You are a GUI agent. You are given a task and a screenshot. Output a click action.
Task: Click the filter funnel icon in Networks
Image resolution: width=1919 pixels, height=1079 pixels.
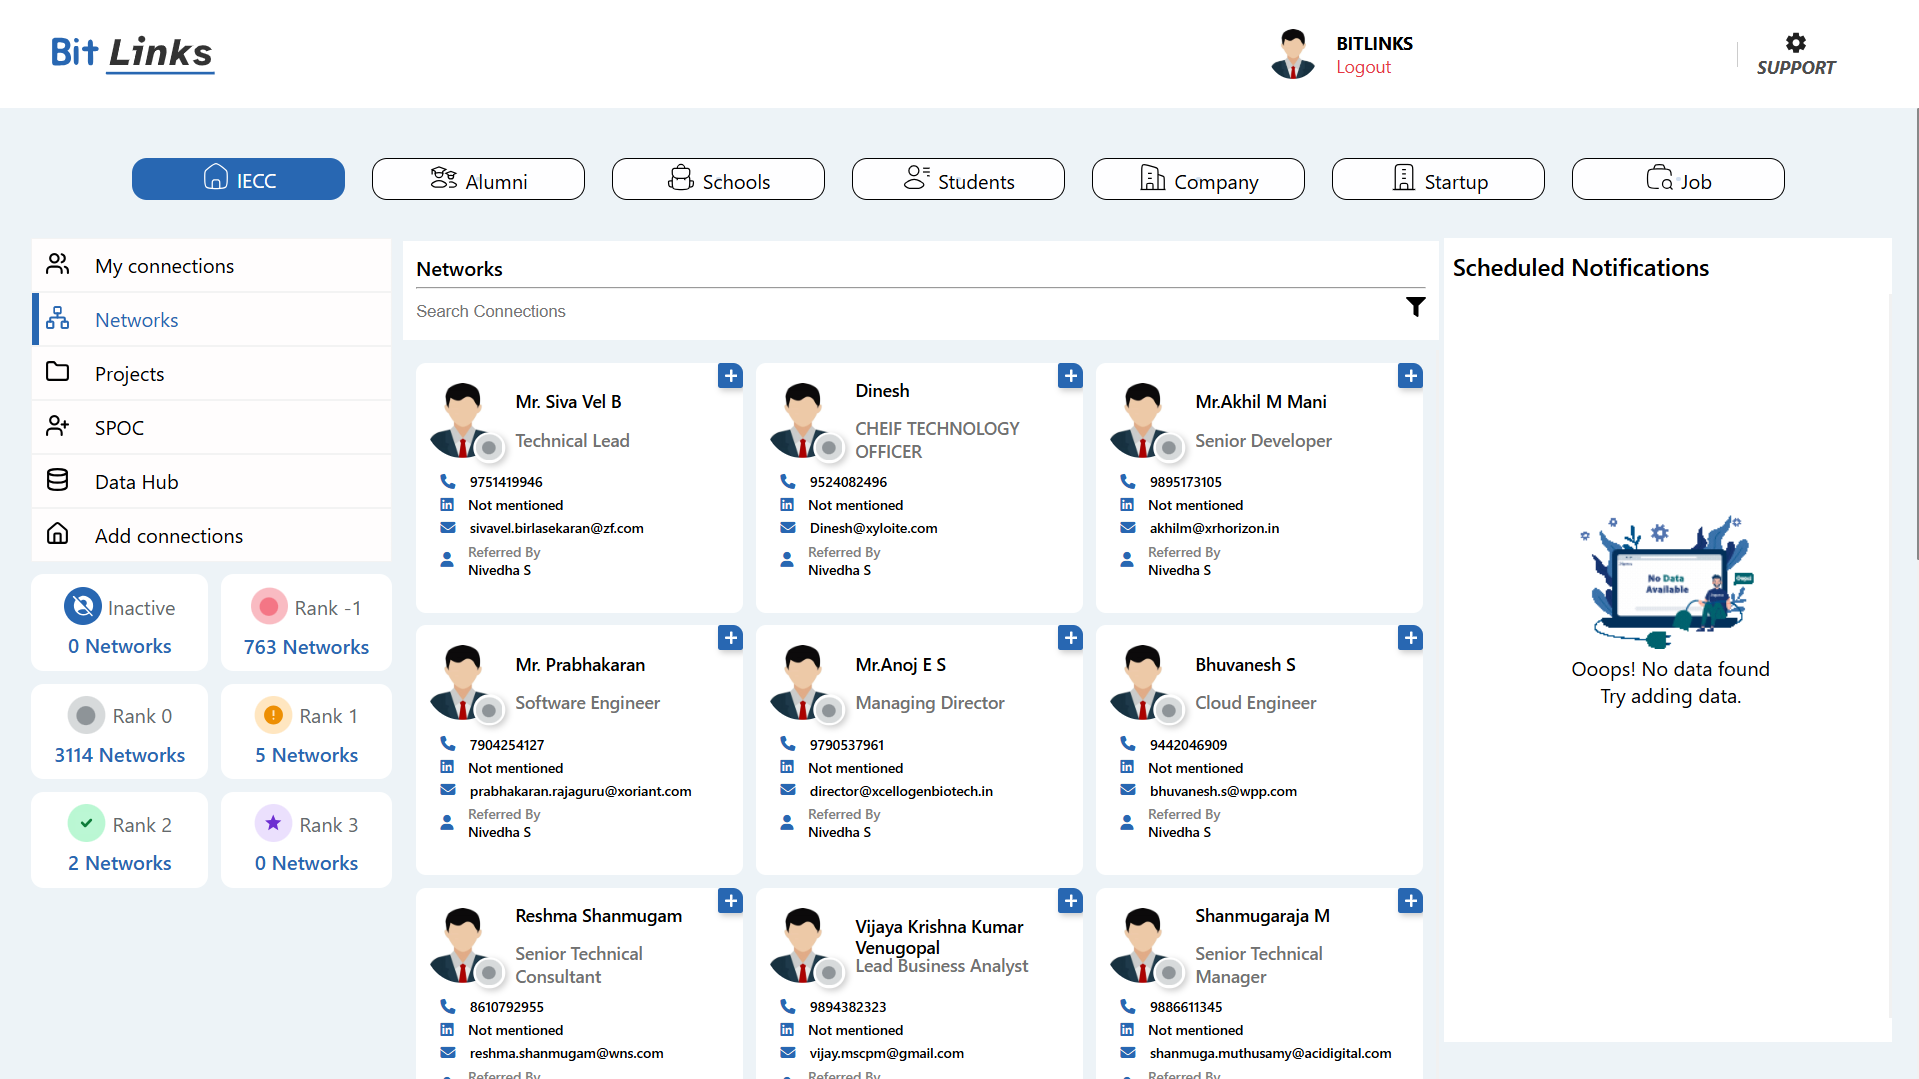click(x=1415, y=307)
